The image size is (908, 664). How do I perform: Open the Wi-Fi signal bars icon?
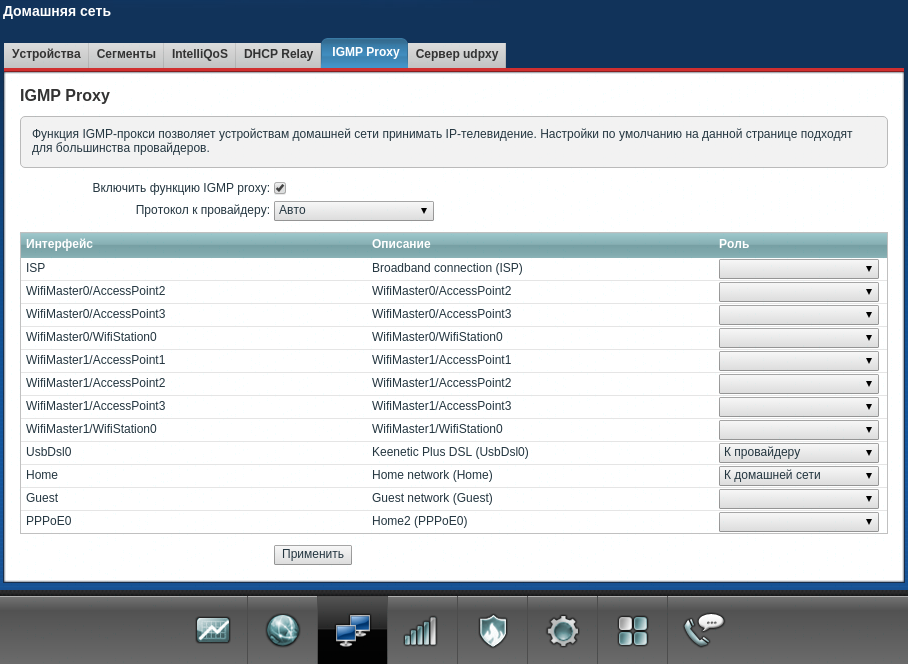pos(421,630)
